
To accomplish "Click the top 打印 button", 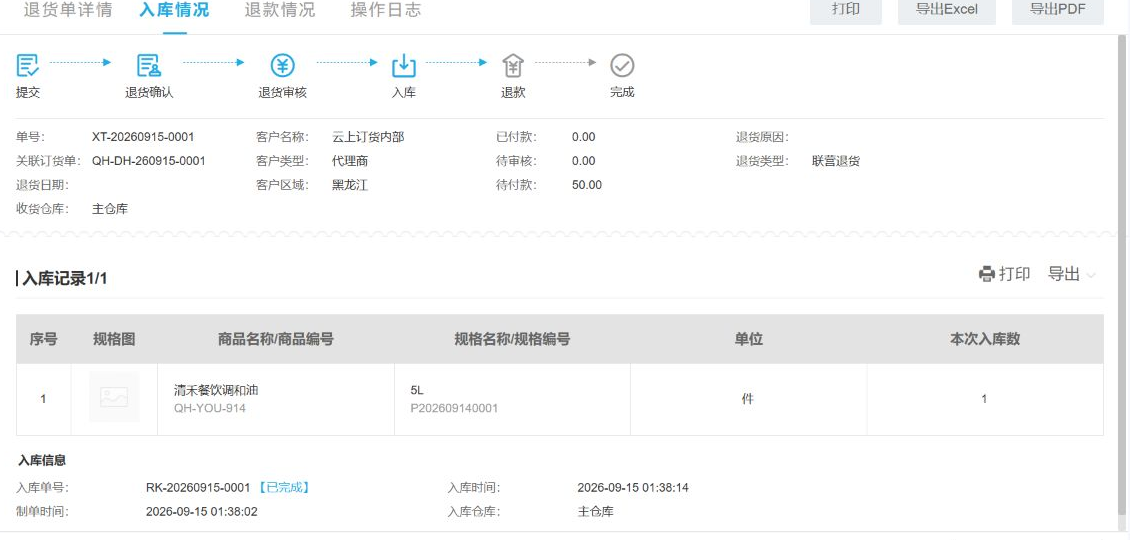I will pyautogui.click(x=845, y=11).
